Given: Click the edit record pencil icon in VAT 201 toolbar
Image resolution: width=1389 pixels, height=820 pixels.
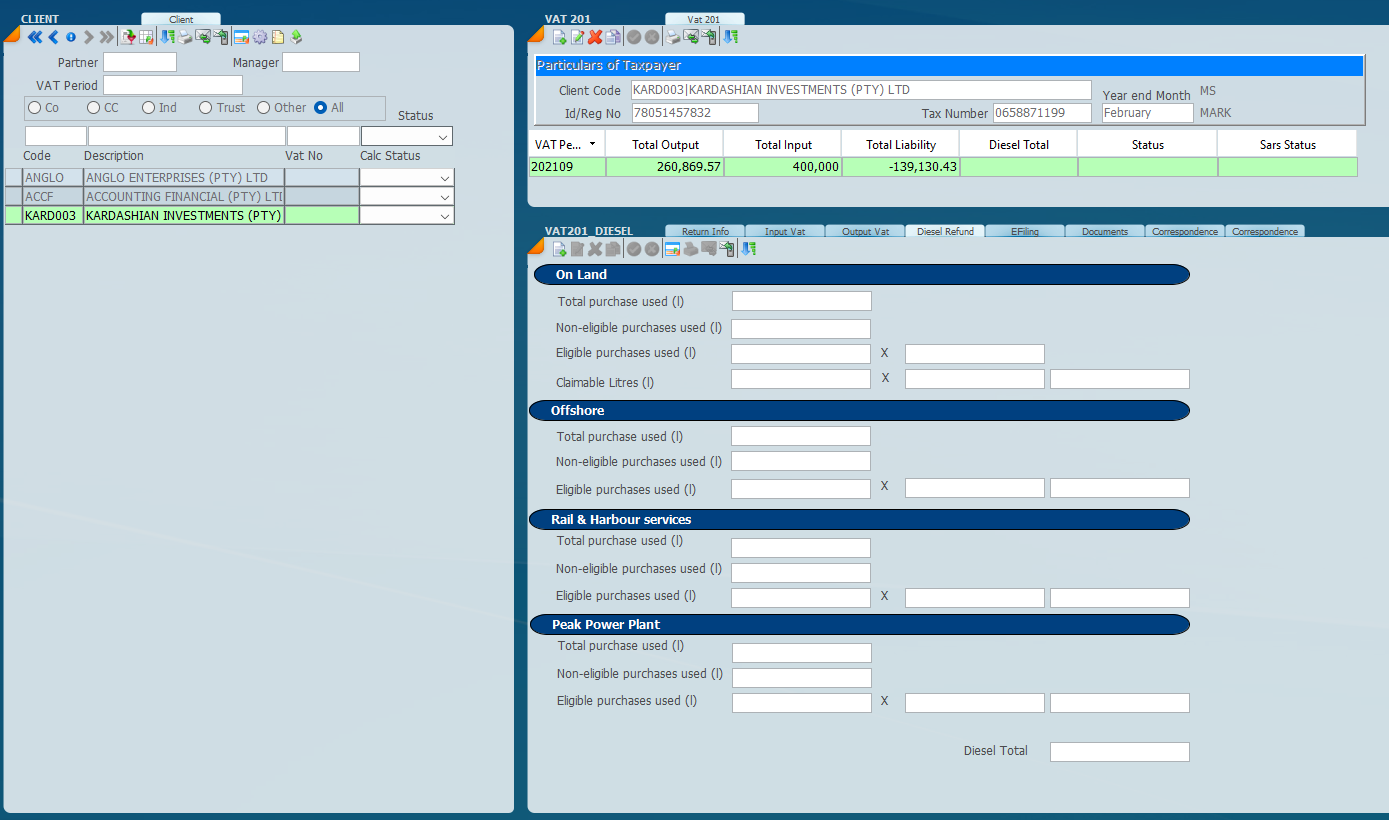Looking at the screenshot, I should coord(577,38).
